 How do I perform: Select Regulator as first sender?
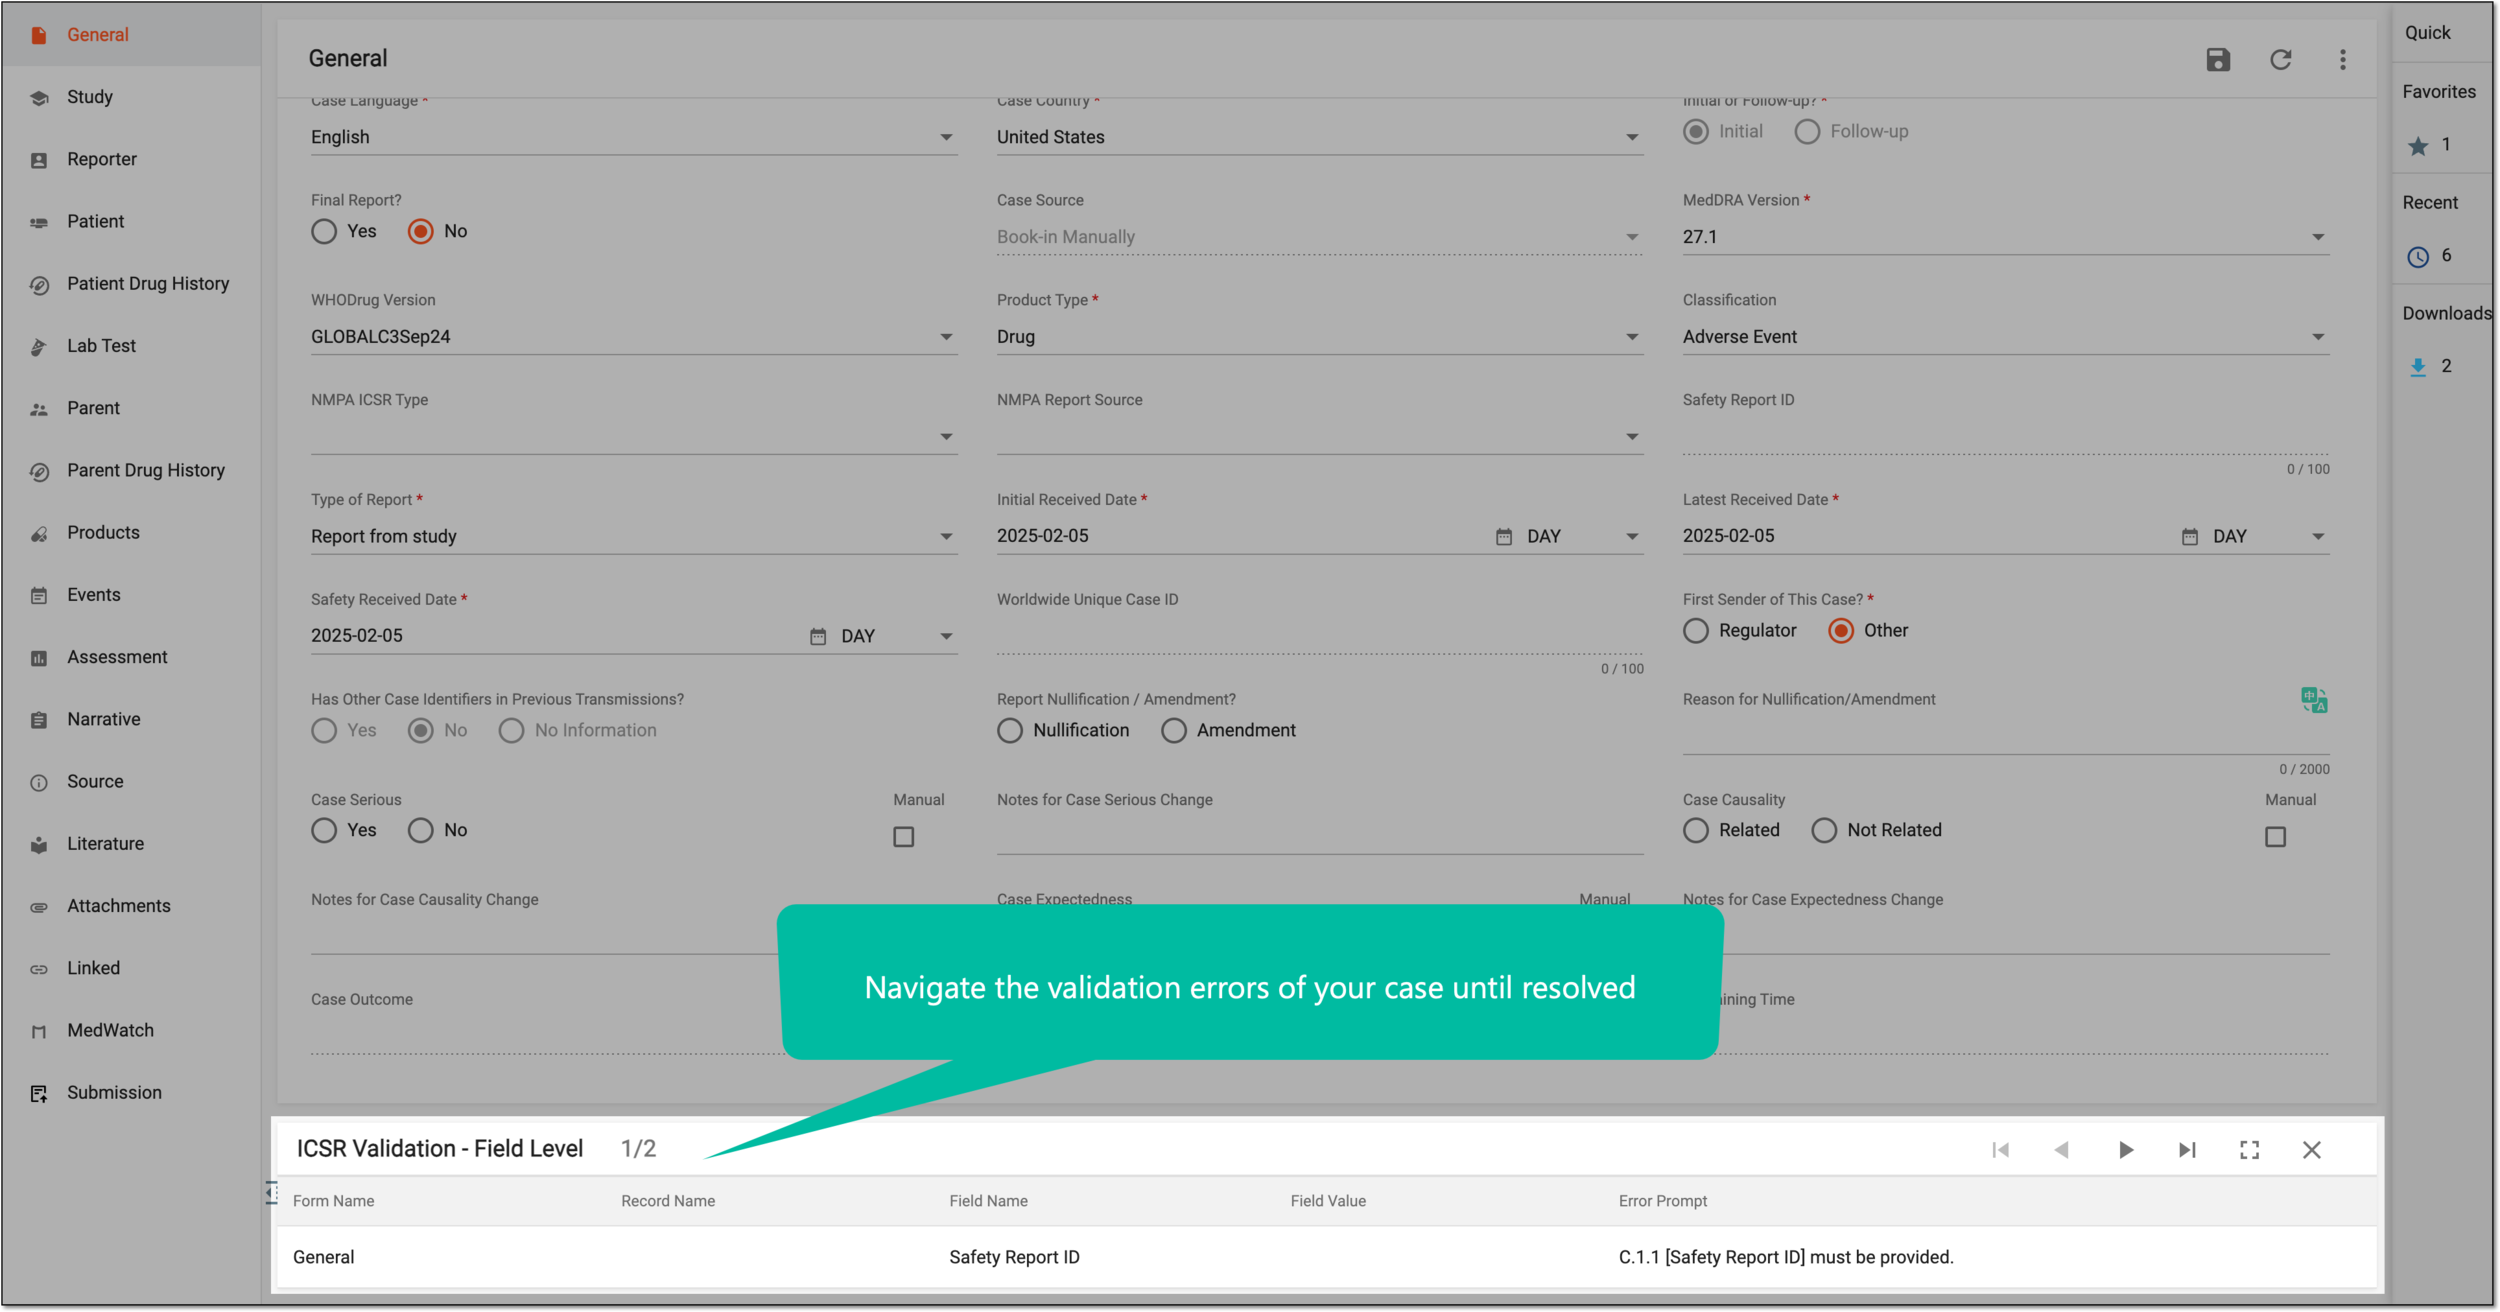[1696, 631]
